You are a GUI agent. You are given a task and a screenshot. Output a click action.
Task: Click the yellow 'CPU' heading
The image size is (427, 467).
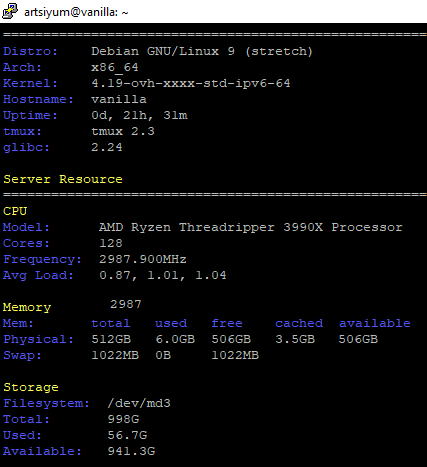pyautogui.click(x=15, y=211)
